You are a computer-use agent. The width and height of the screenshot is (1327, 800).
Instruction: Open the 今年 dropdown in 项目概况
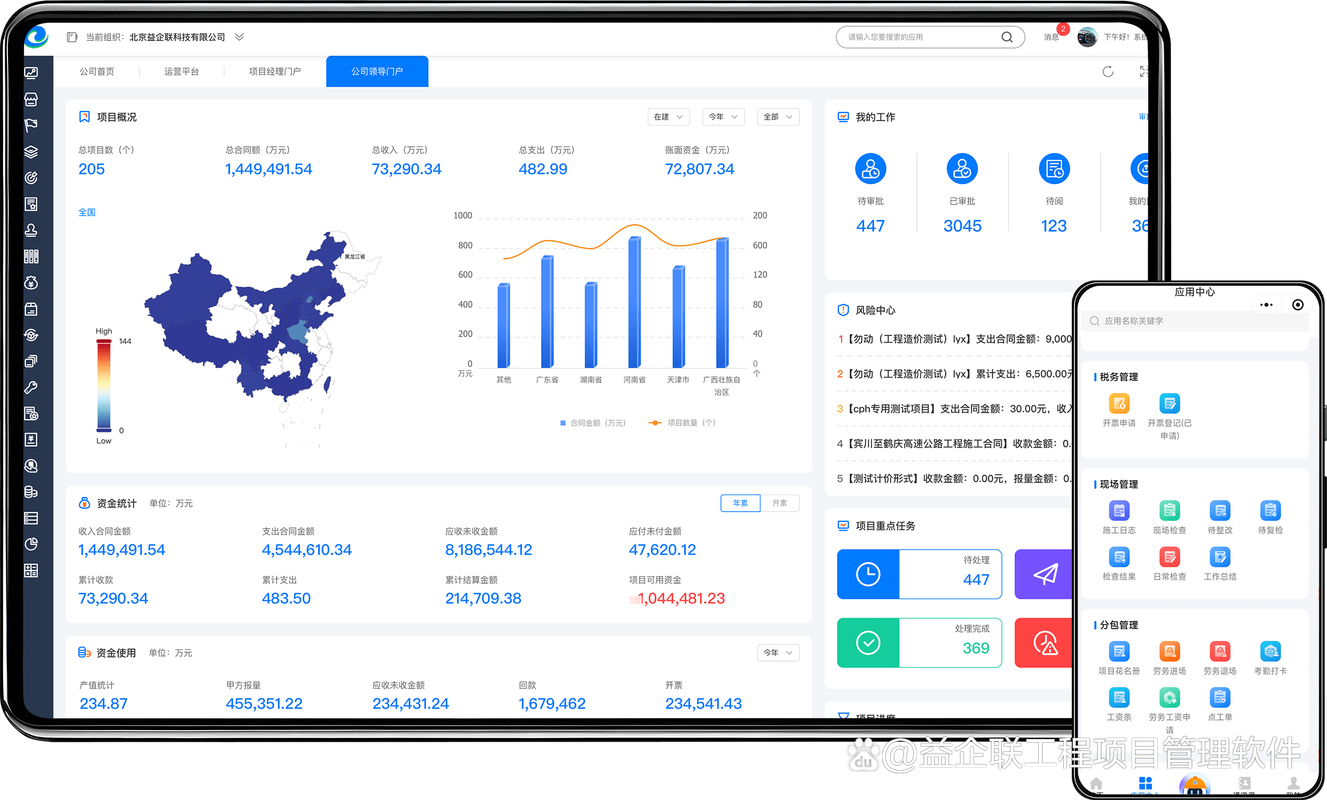[723, 117]
